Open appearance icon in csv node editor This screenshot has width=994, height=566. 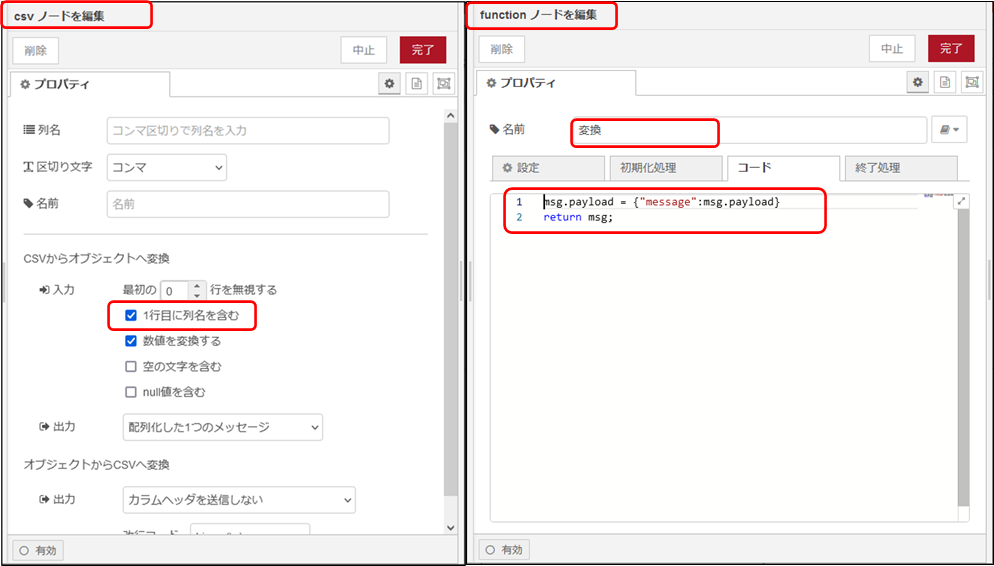coord(443,84)
